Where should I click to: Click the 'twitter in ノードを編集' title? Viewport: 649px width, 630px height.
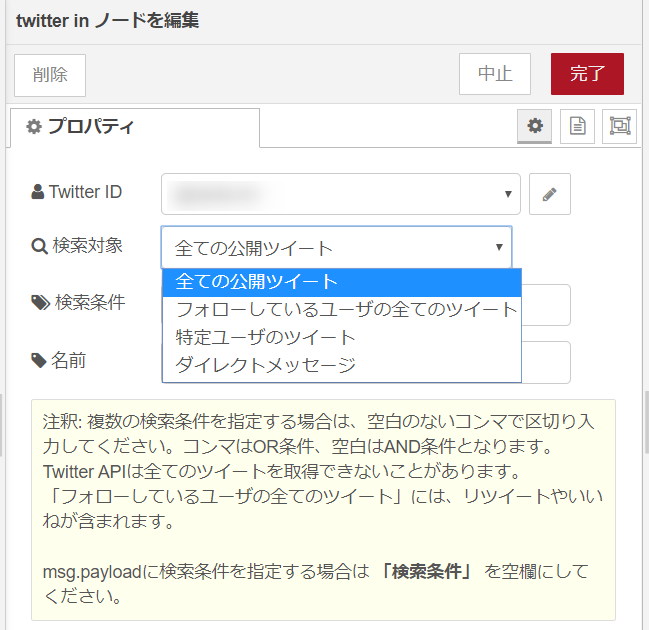108,21
